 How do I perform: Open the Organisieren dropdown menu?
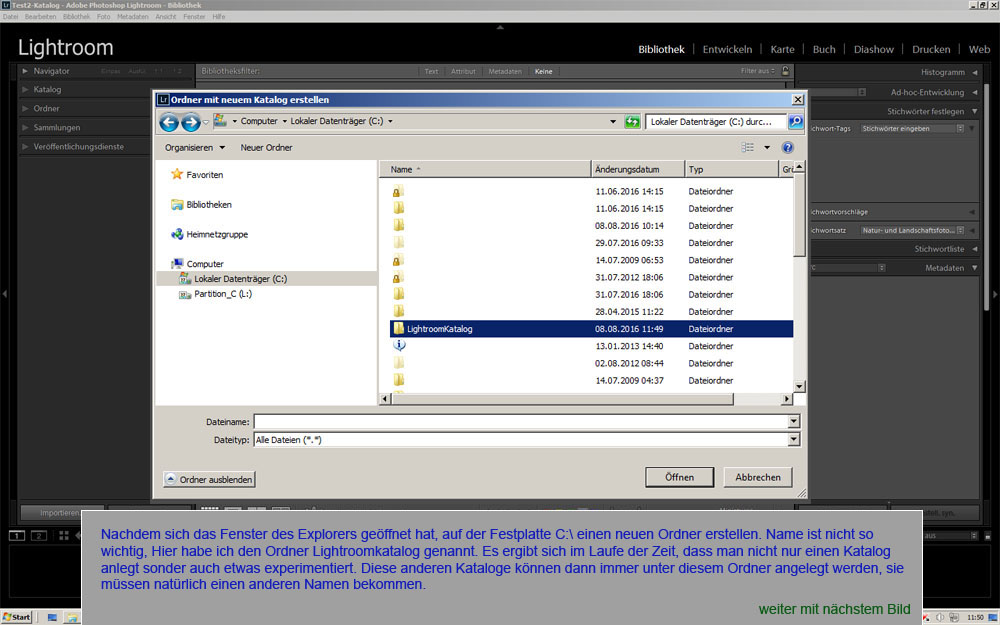[195, 147]
